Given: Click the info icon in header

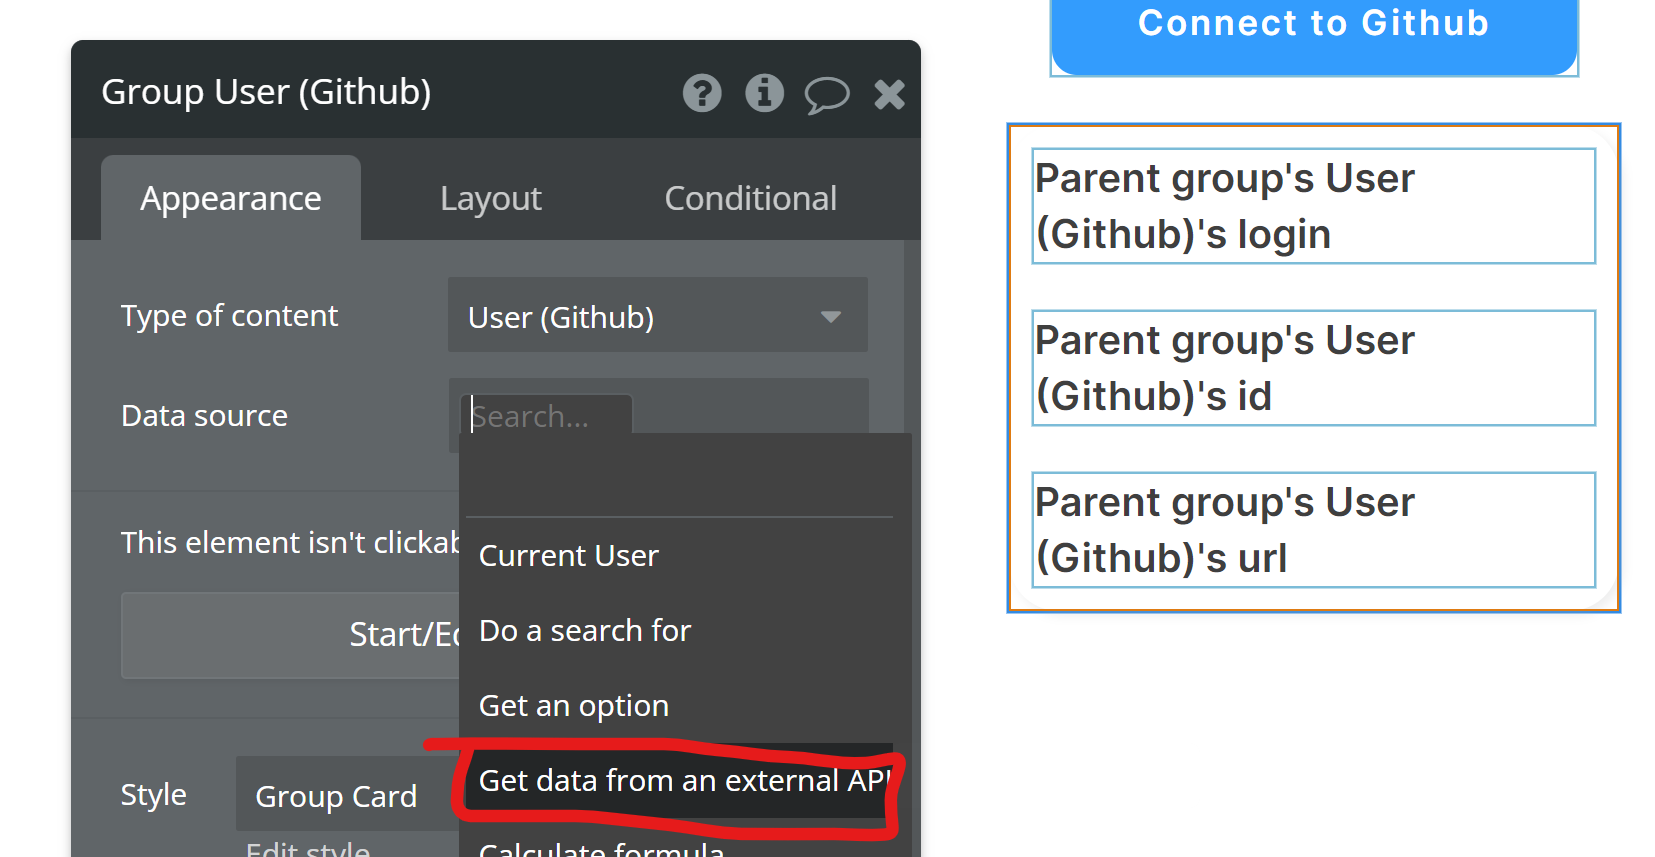Looking at the screenshot, I should pyautogui.click(x=764, y=93).
